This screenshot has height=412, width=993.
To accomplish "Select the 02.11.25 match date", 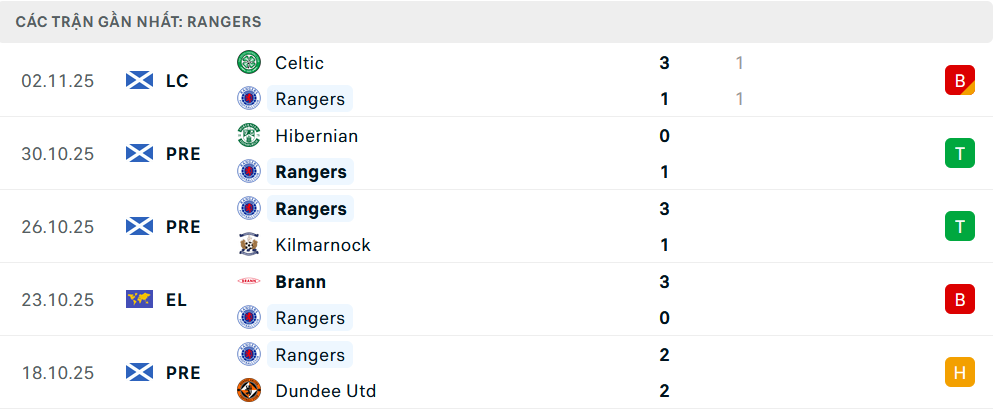I will coord(57,81).
